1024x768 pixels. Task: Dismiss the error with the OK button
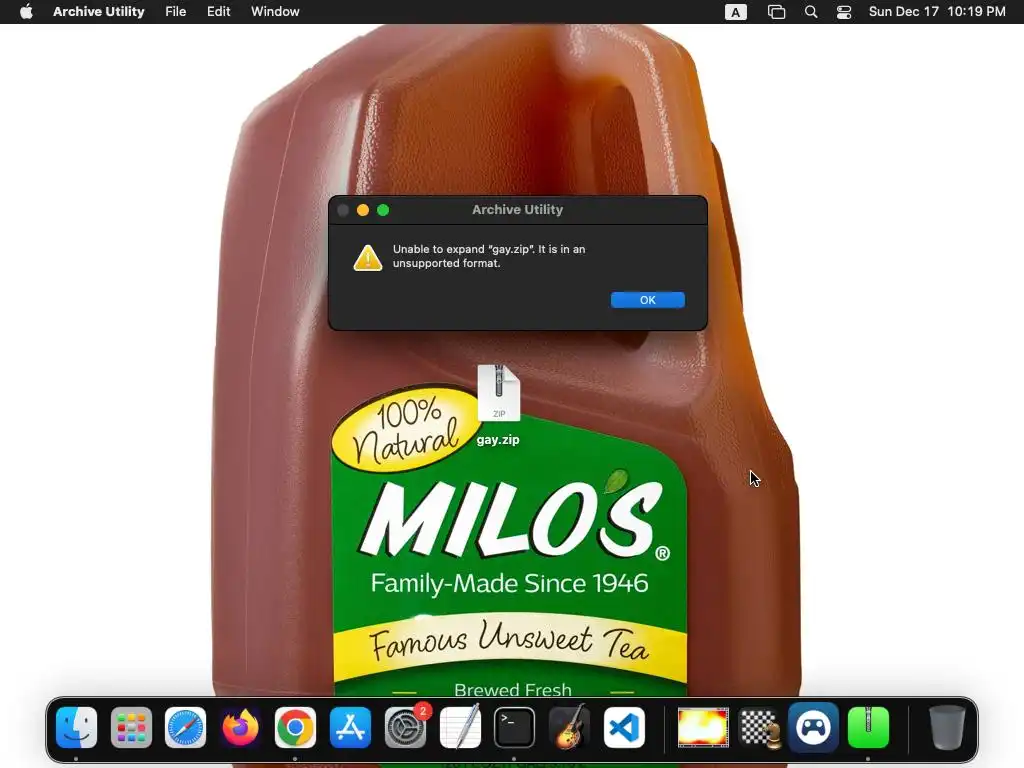tap(647, 300)
